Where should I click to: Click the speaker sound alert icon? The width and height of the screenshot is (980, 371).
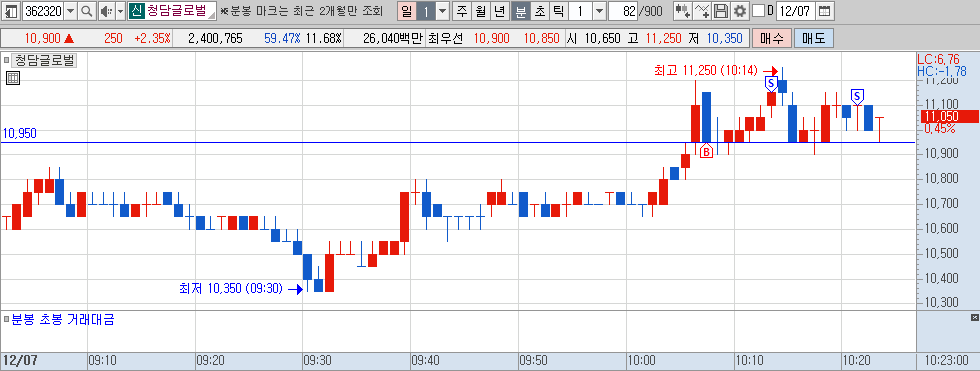[x=106, y=11]
